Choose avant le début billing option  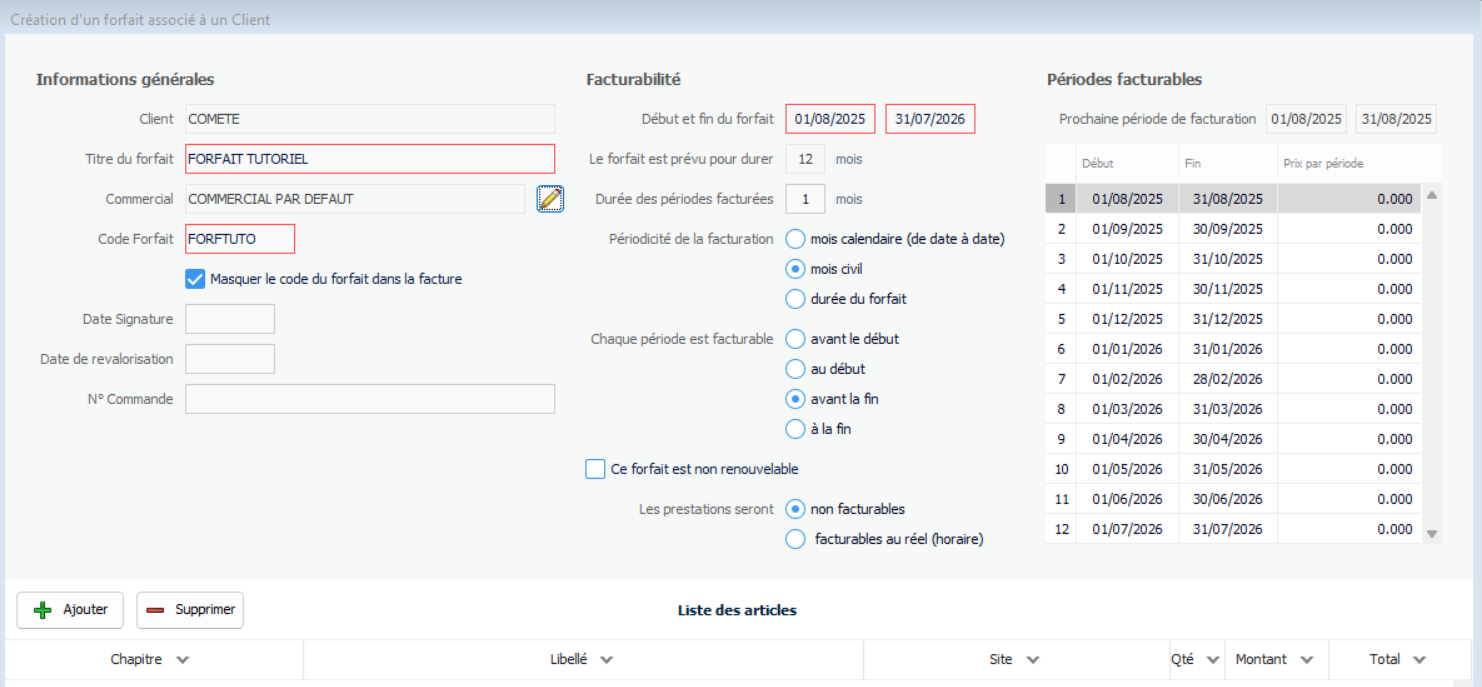(796, 339)
